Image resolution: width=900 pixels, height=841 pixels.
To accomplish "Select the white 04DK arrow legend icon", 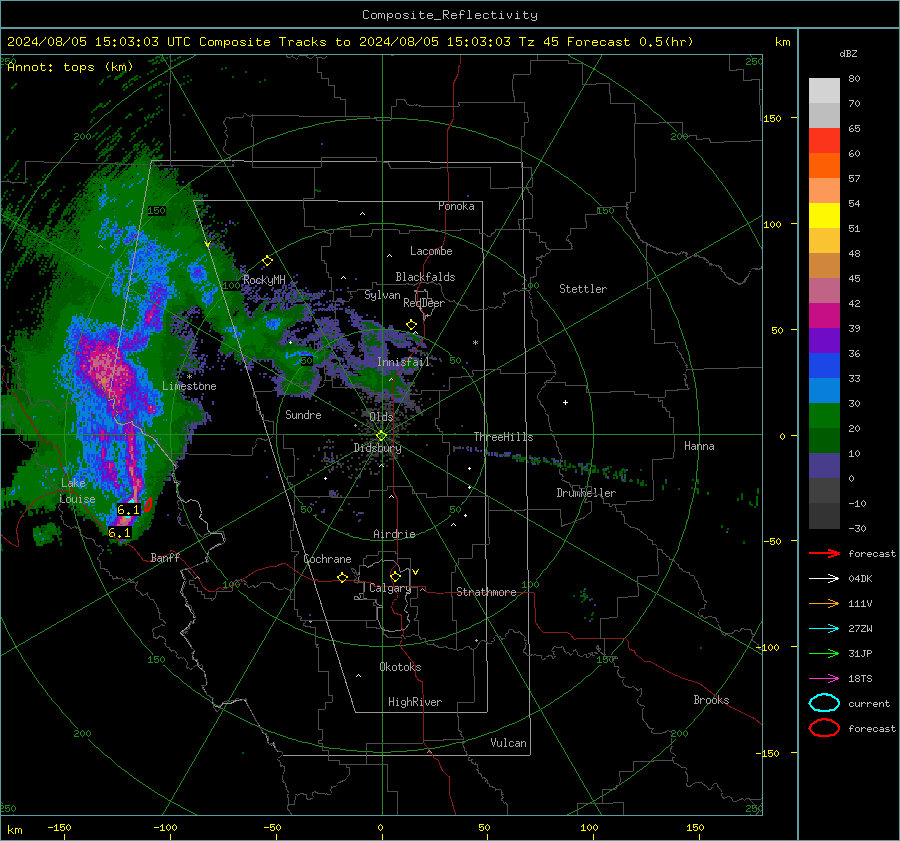I will click(824, 578).
